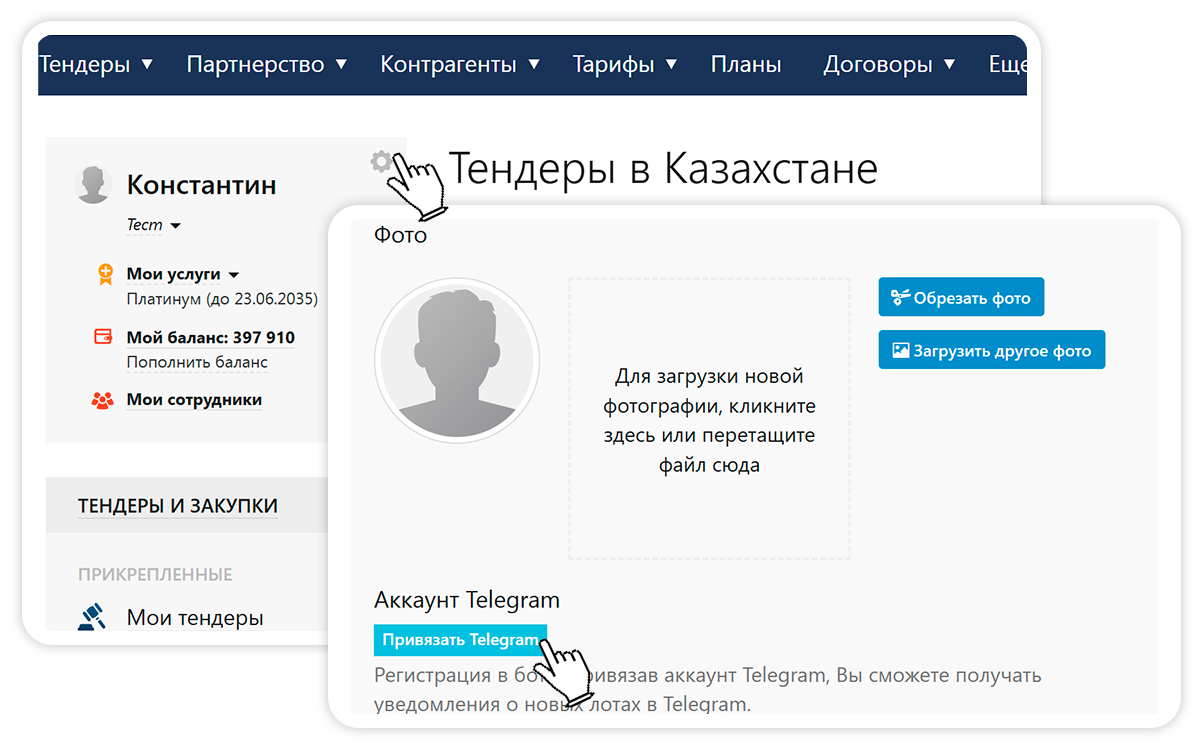Click the gavel icon beside Мои тендеры

click(93, 616)
